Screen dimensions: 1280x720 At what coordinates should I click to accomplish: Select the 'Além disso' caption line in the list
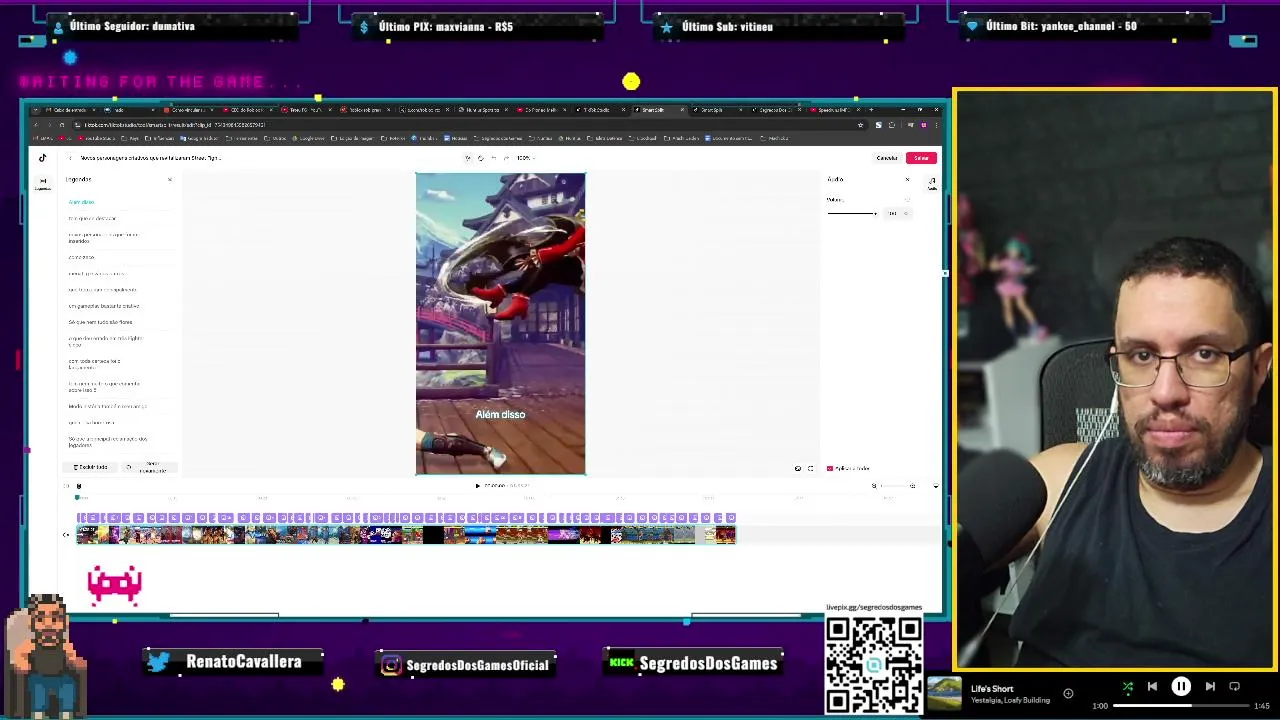click(81, 202)
